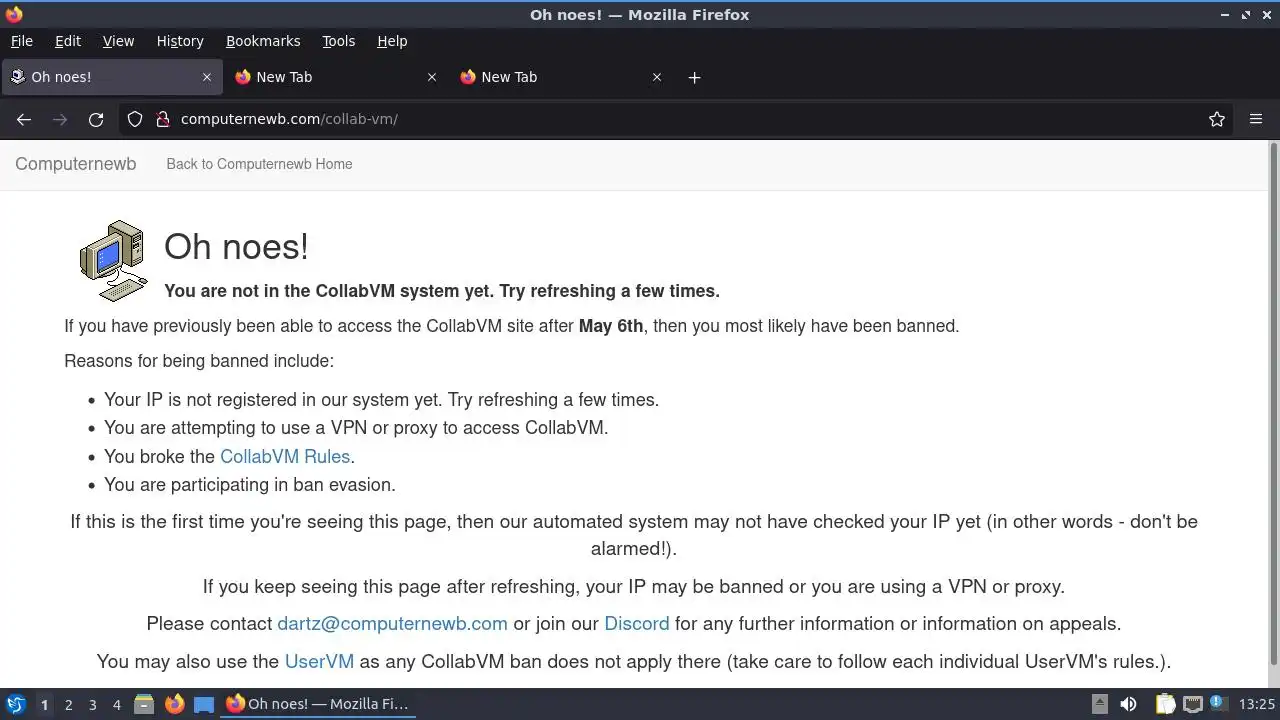Click 'Reasons for being banned include:' text
Screen dimensions: 1280x720
pyautogui.click(x=199, y=361)
